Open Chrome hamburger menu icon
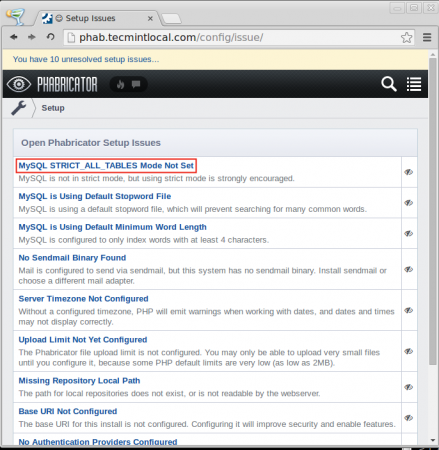The width and height of the screenshot is (439, 450). coord(427,37)
